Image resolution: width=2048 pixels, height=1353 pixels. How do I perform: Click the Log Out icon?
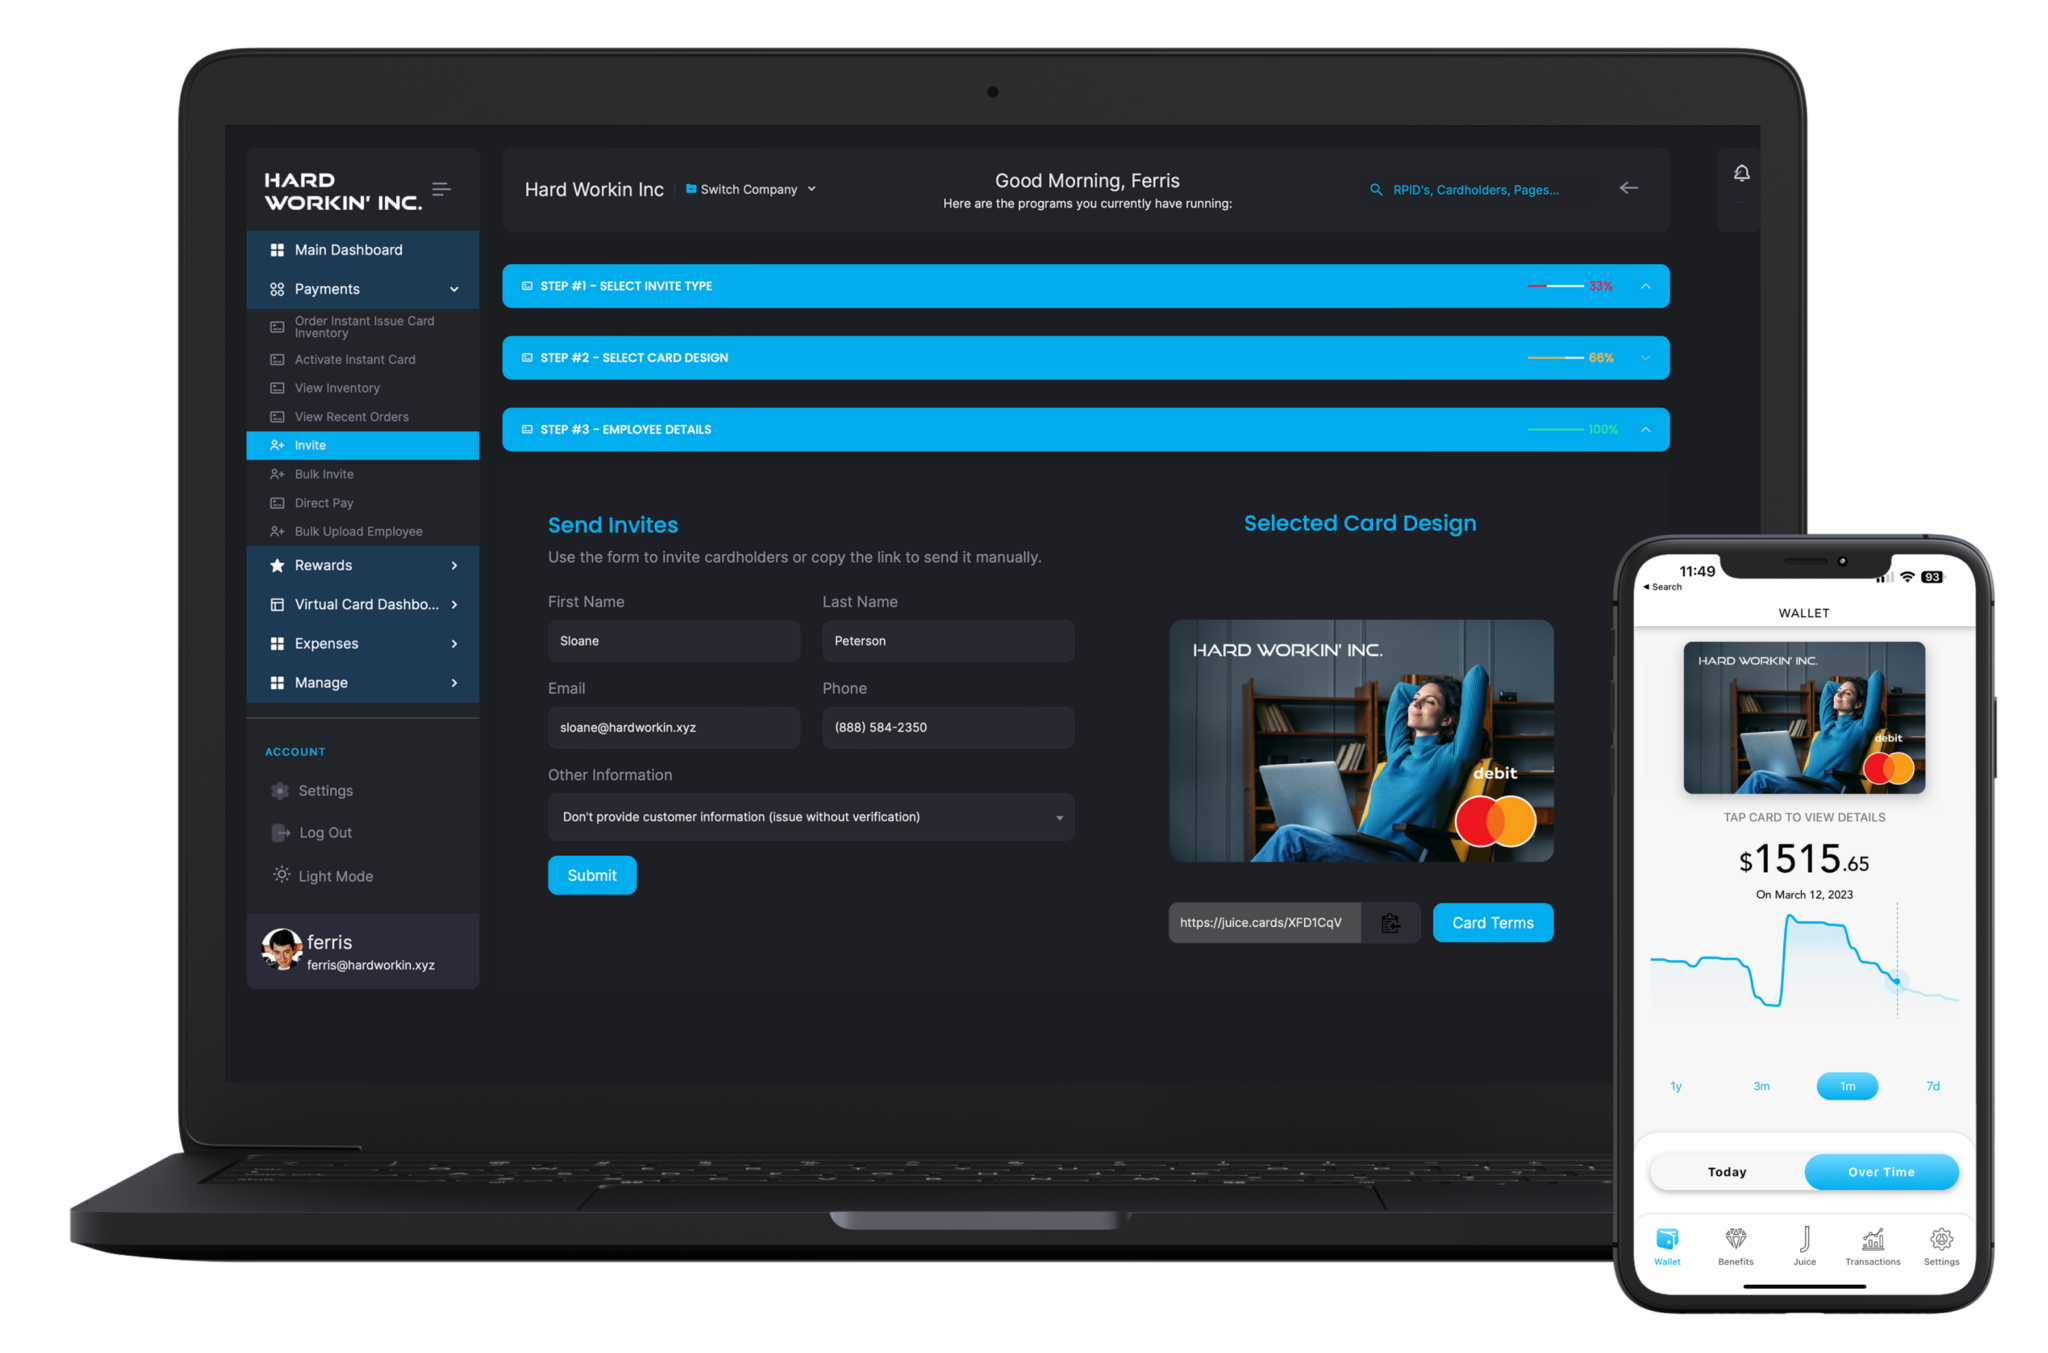tap(280, 832)
